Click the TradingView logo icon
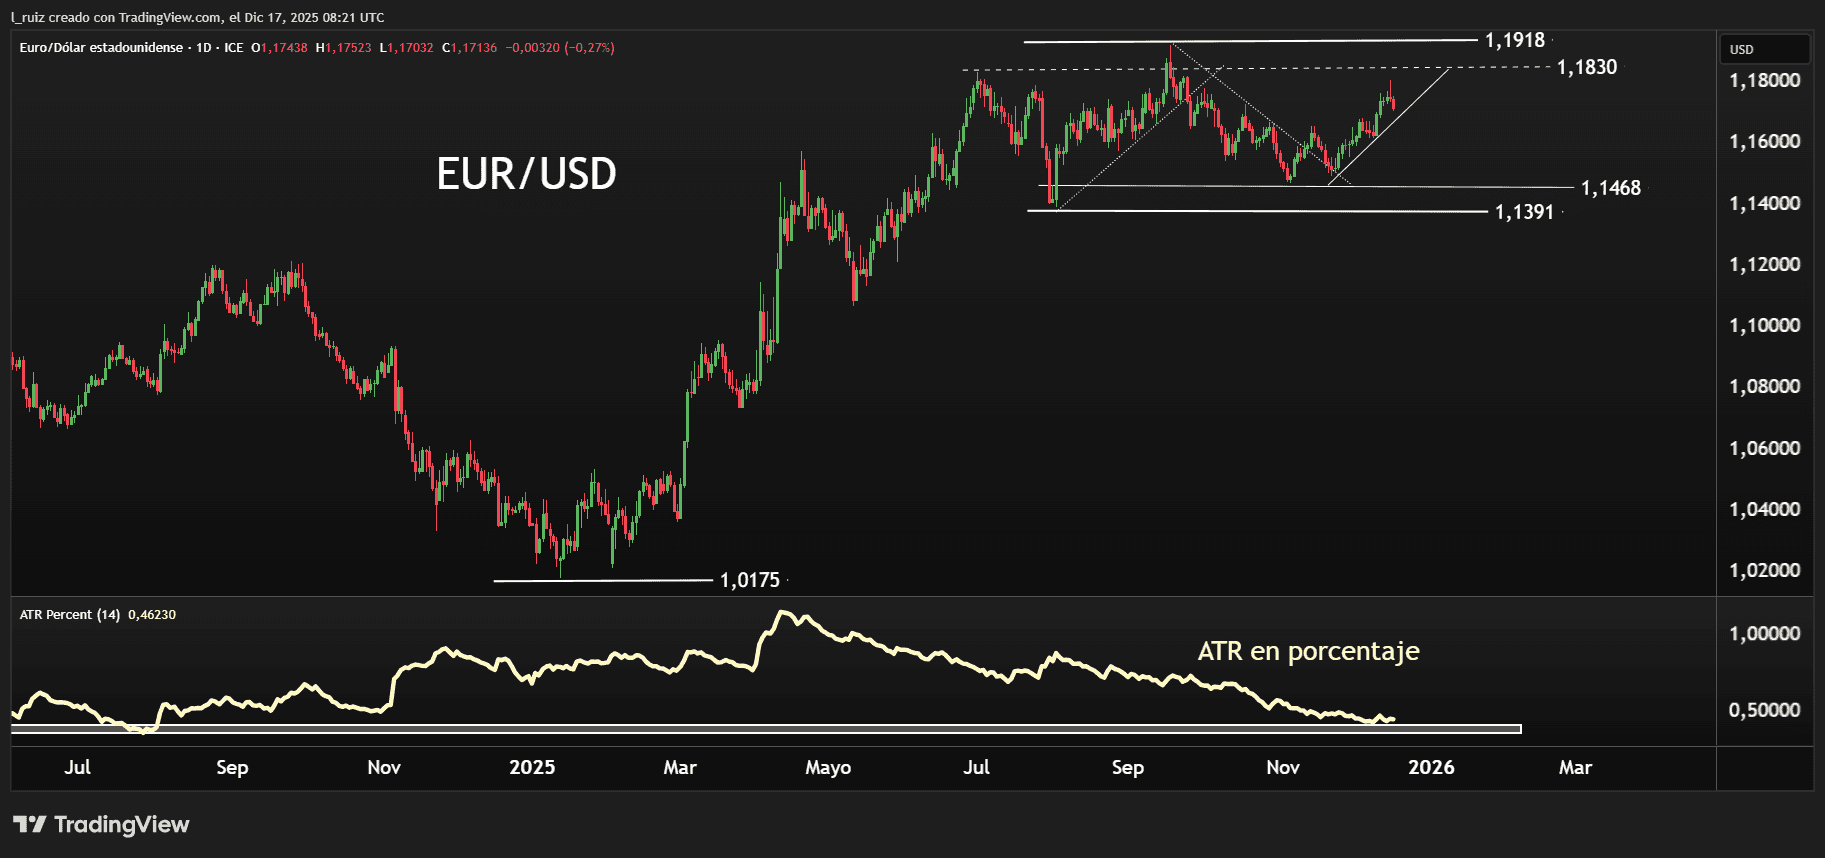This screenshot has width=1825, height=858. point(30,824)
